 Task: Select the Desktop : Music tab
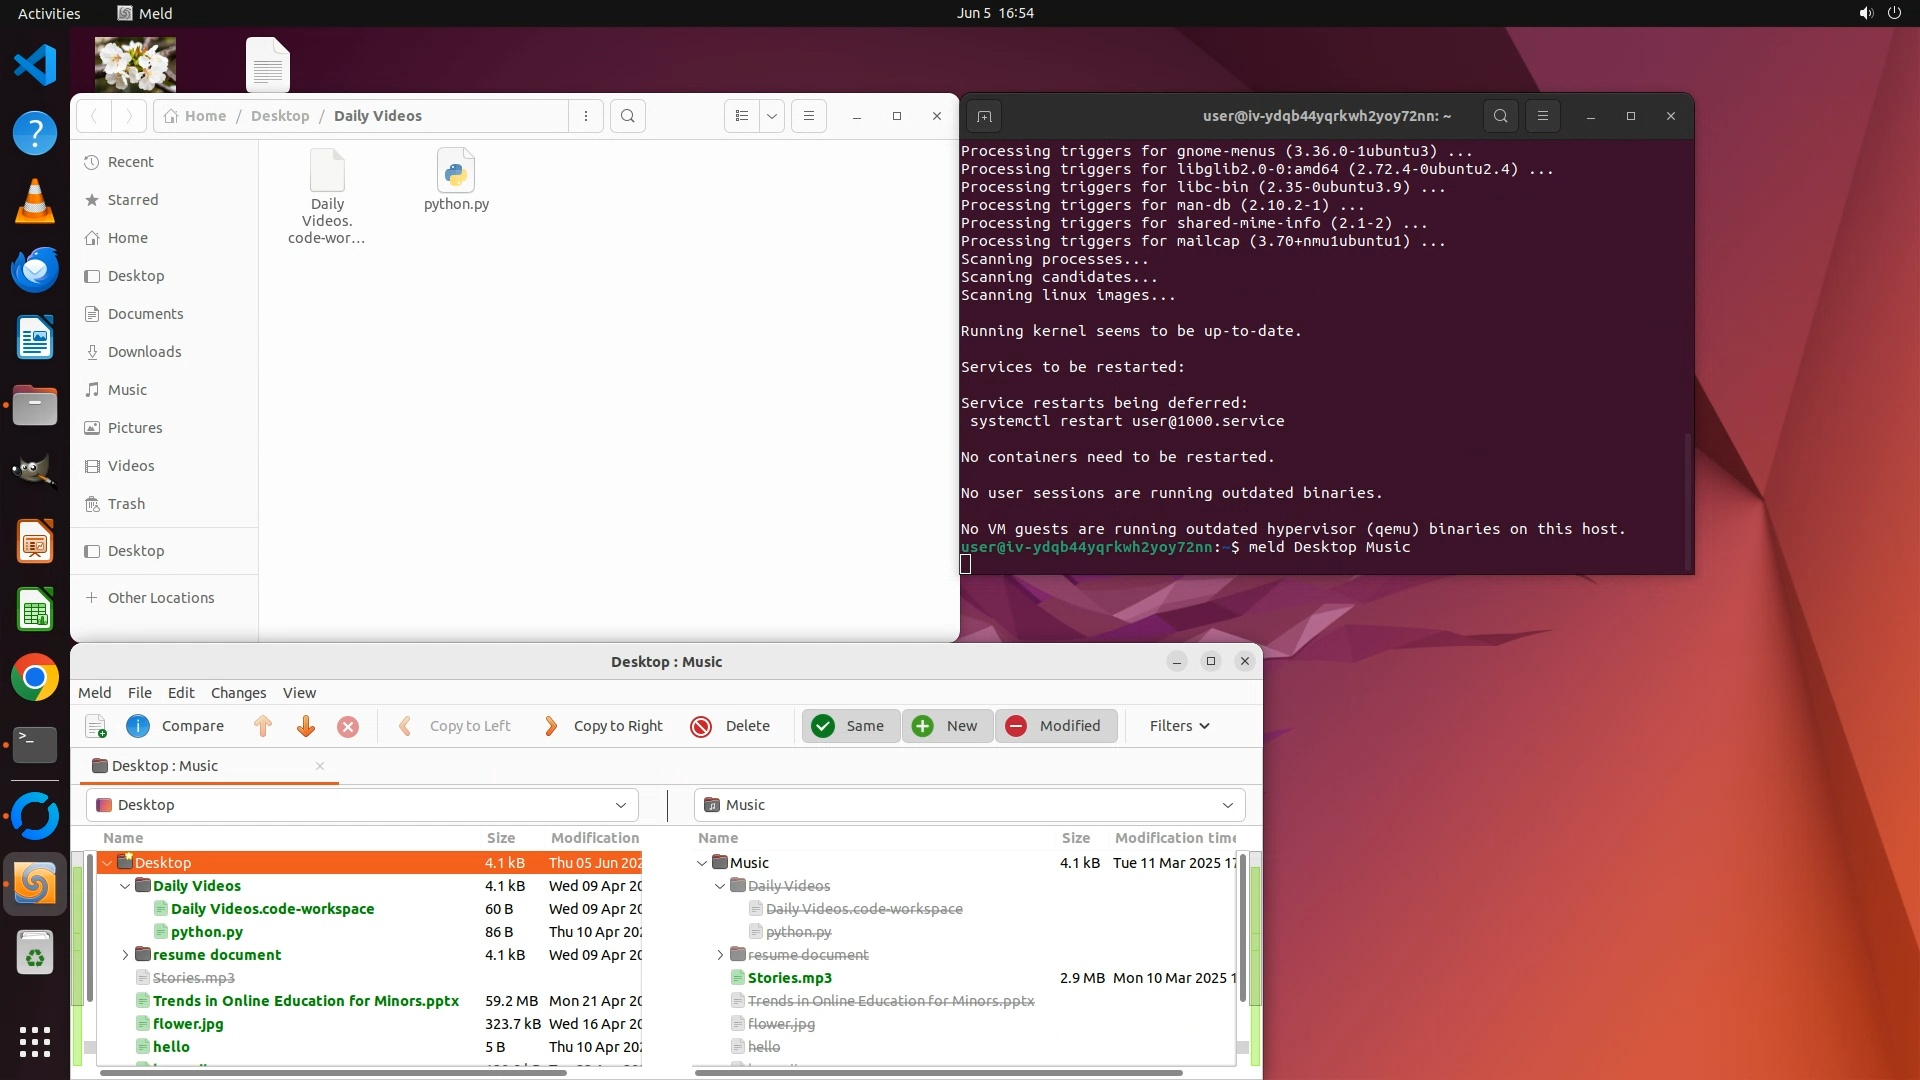pos(166,766)
